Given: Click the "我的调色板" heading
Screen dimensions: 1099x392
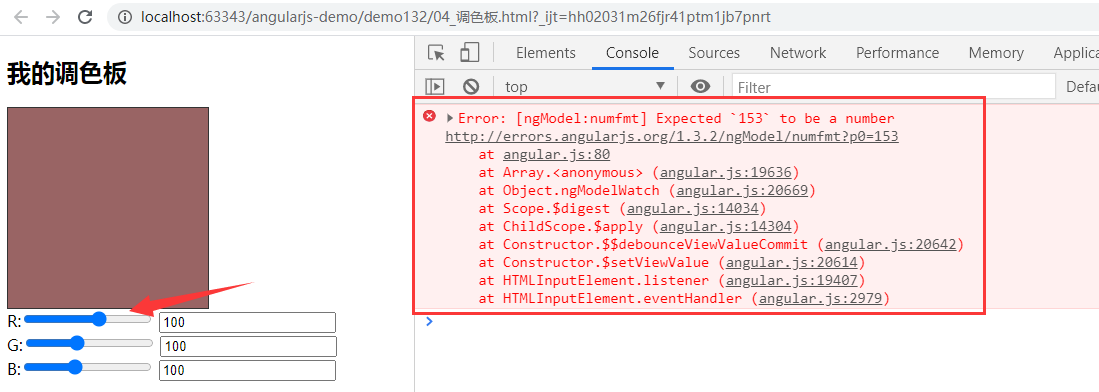Looking at the screenshot, I should click(x=67, y=74).
